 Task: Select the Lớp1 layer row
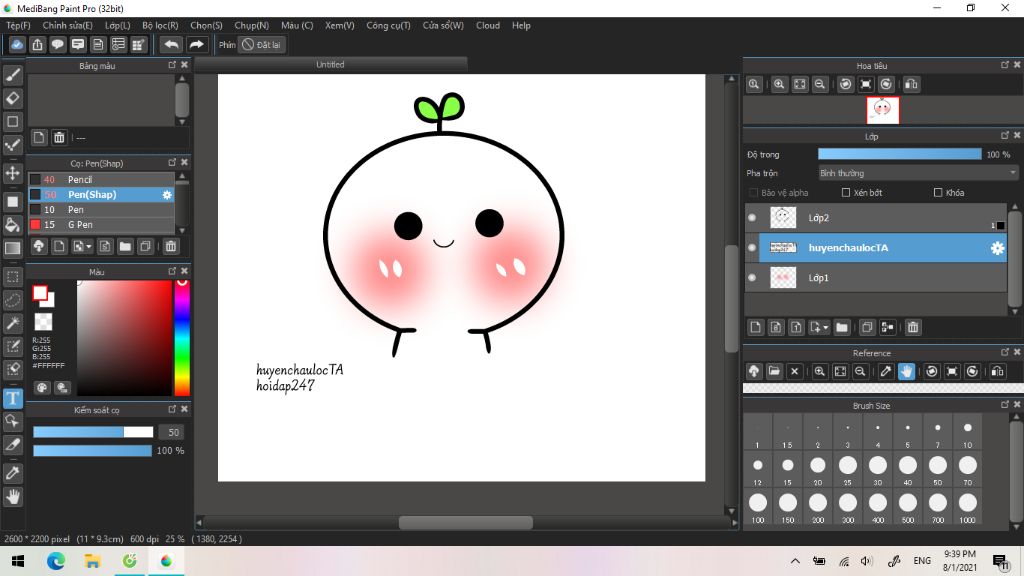pyautogui.click(x=876, y=278)
